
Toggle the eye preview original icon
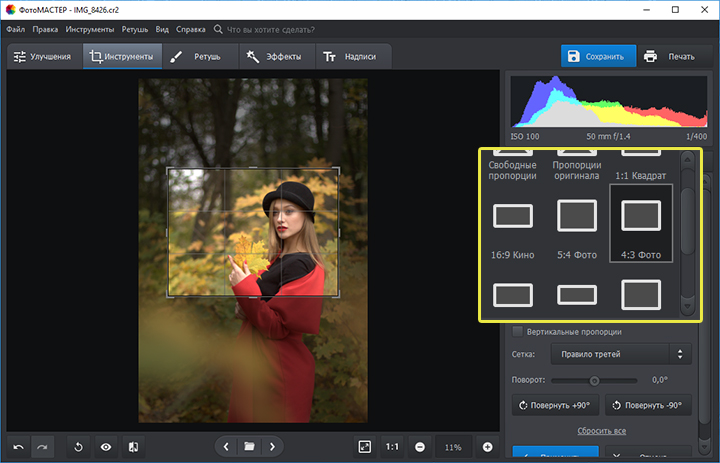106,446
